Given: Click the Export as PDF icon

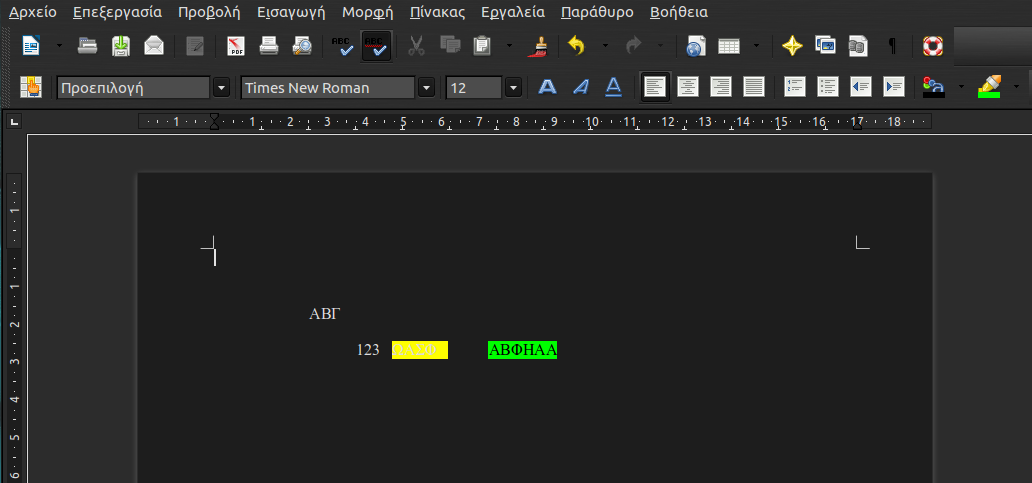Looking at the screenshot, I should click(235, 46).
